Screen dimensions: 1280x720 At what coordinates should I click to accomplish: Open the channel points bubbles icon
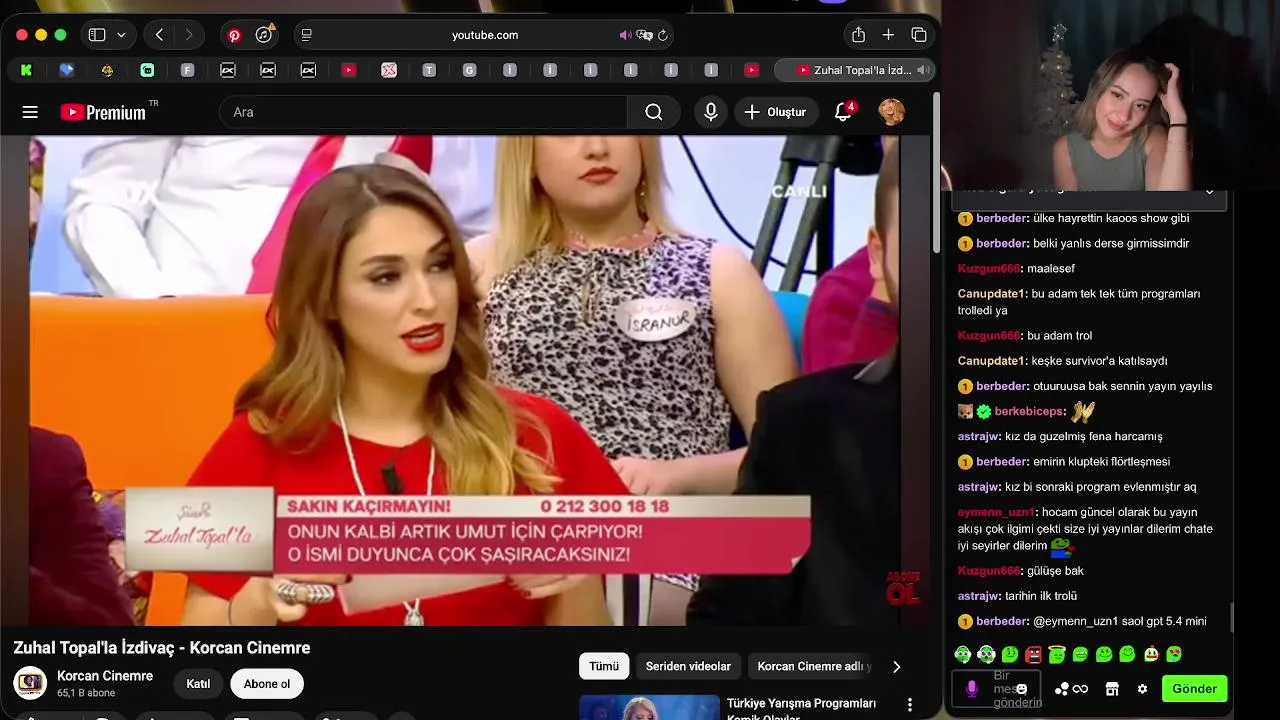(x=1062, y=689)
